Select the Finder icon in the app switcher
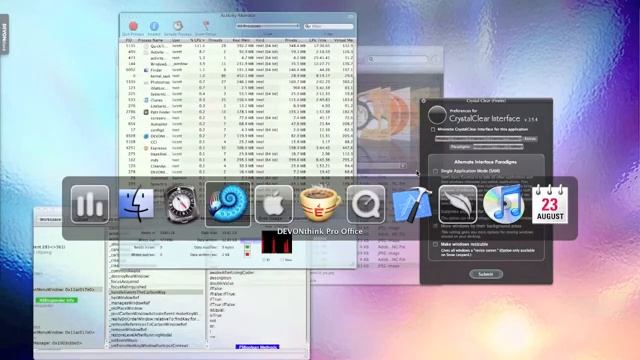Screen dimensions: 640x360 pos(136,204)
